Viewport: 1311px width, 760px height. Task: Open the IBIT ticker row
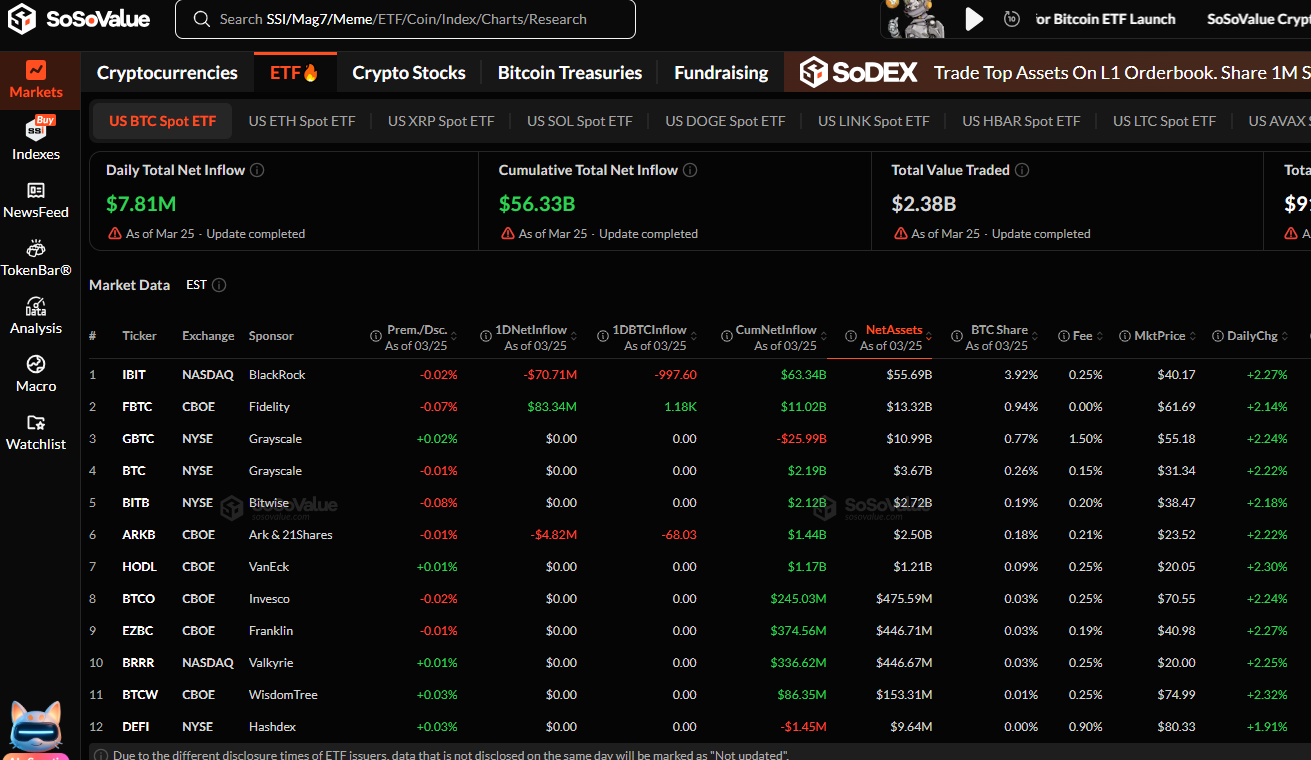pyautogui.click(x=134, y=375)
